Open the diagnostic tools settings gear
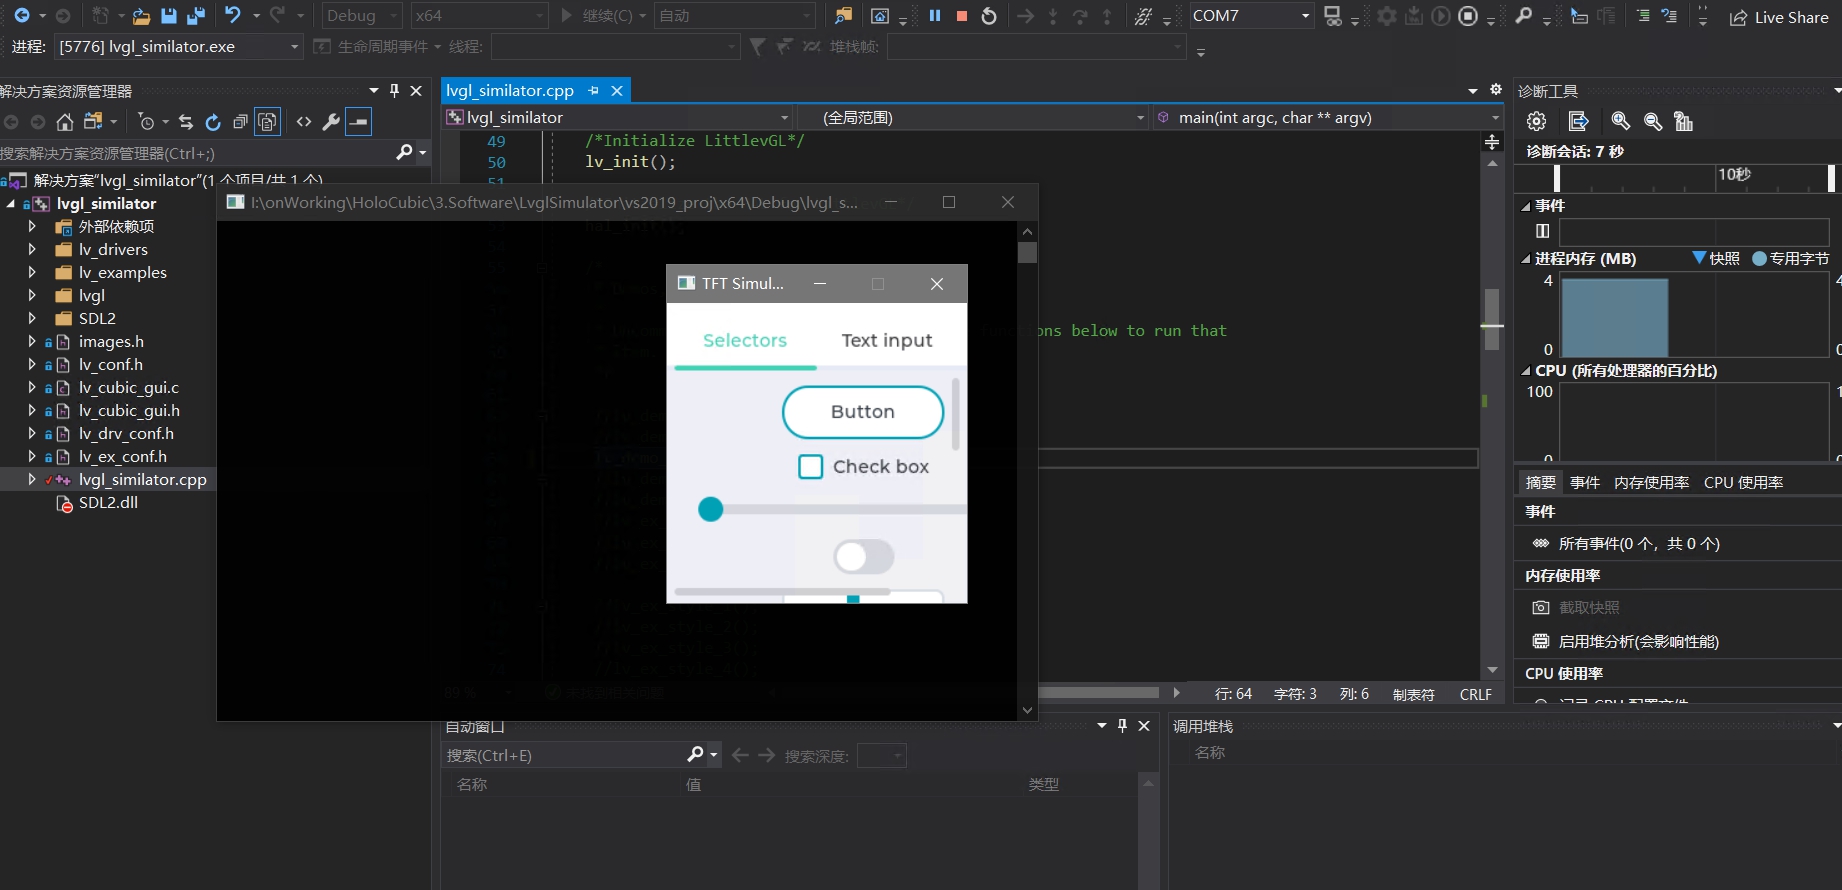Screen dimensions: 1842x890 pyautogui.click(x=1537, y=121)
